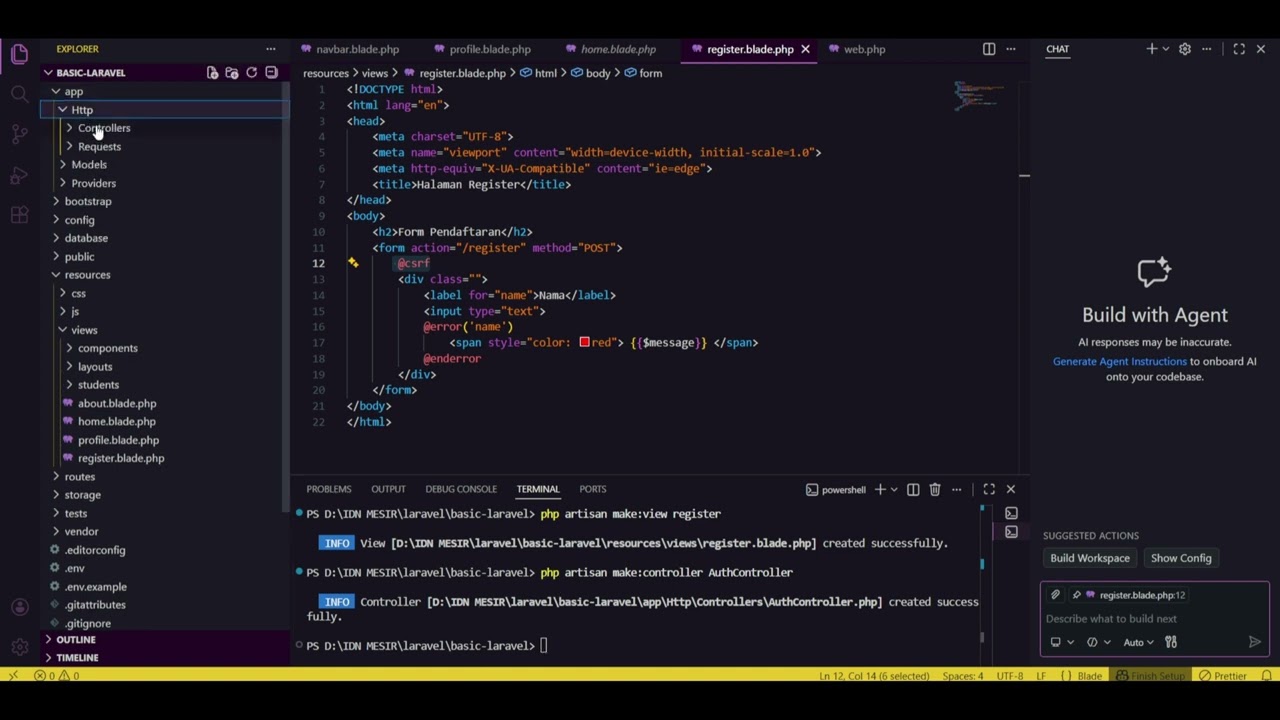Click Show Config suggested action

tap(1181, 558)
